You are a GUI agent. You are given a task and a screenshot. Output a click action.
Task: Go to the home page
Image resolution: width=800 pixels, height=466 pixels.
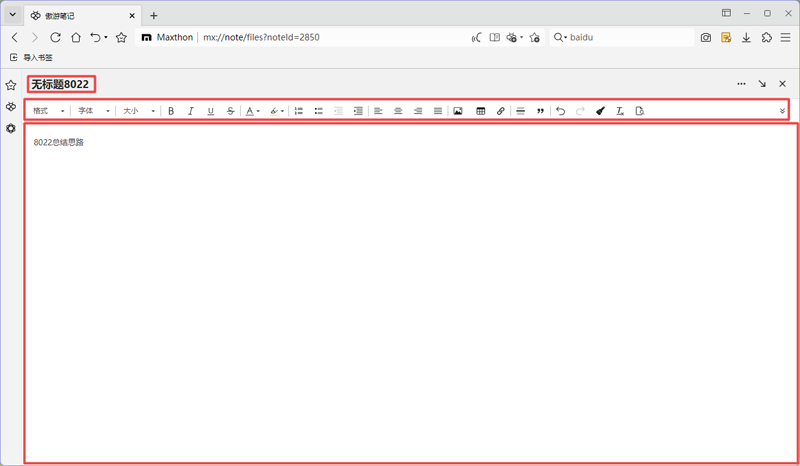[76, 37]
